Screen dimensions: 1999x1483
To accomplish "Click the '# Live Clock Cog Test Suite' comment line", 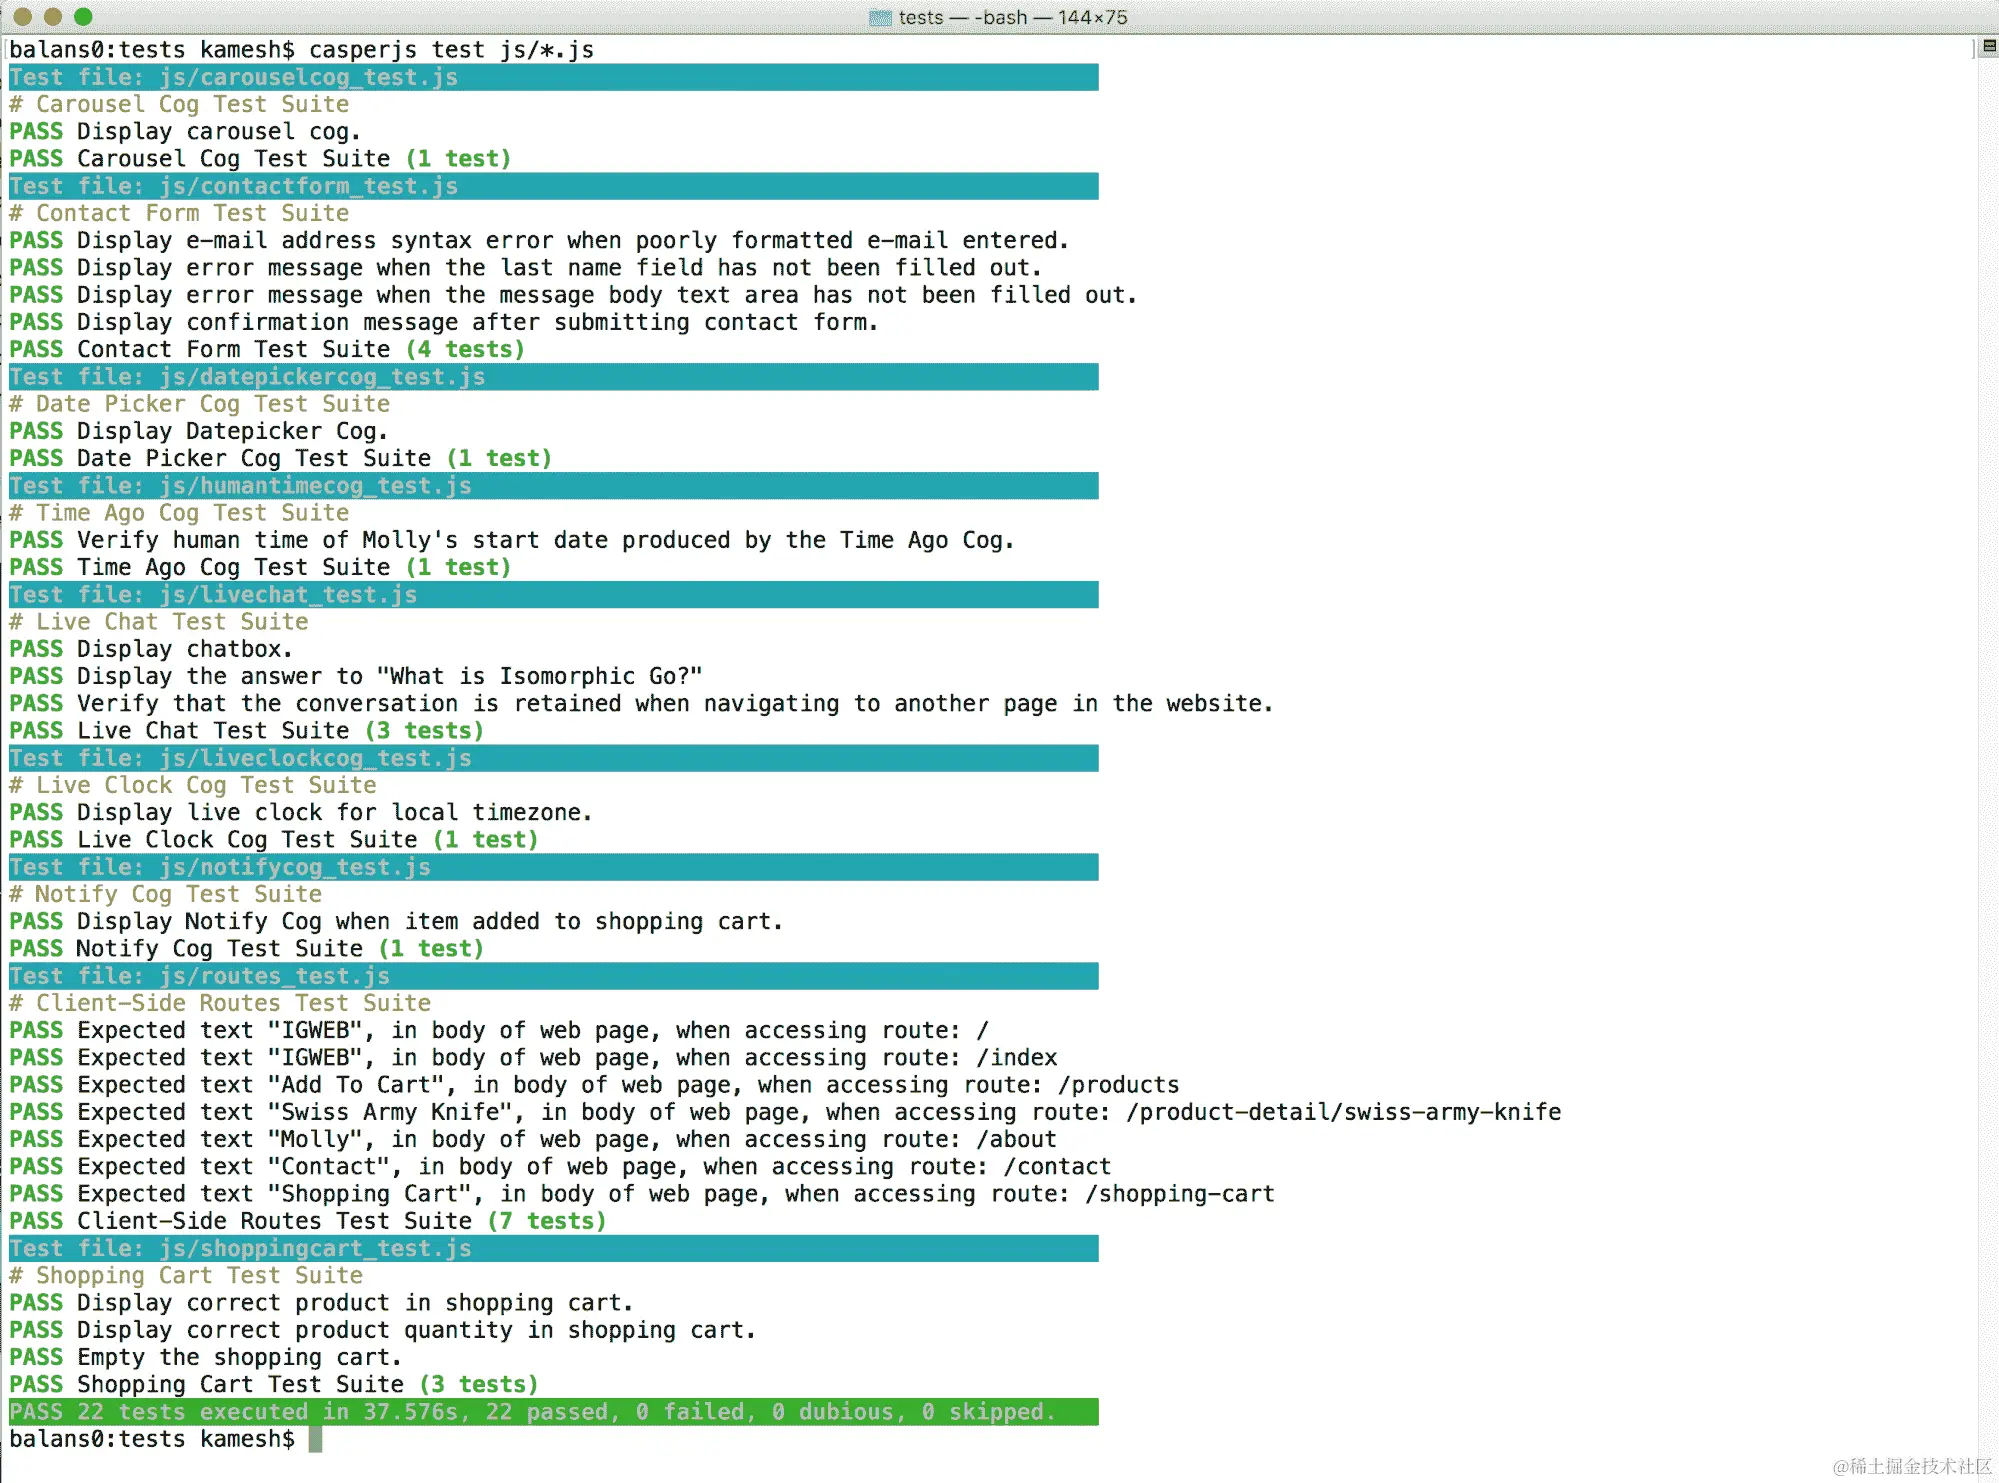I will point(193,786).
